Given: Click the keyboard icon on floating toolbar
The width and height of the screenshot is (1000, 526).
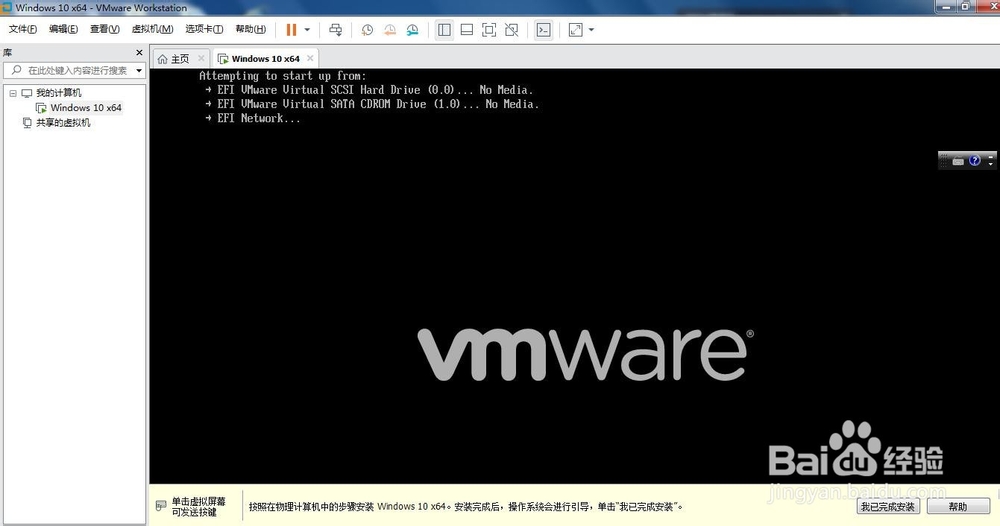Looking at the screenshot, I should click(x=958, y=161).
